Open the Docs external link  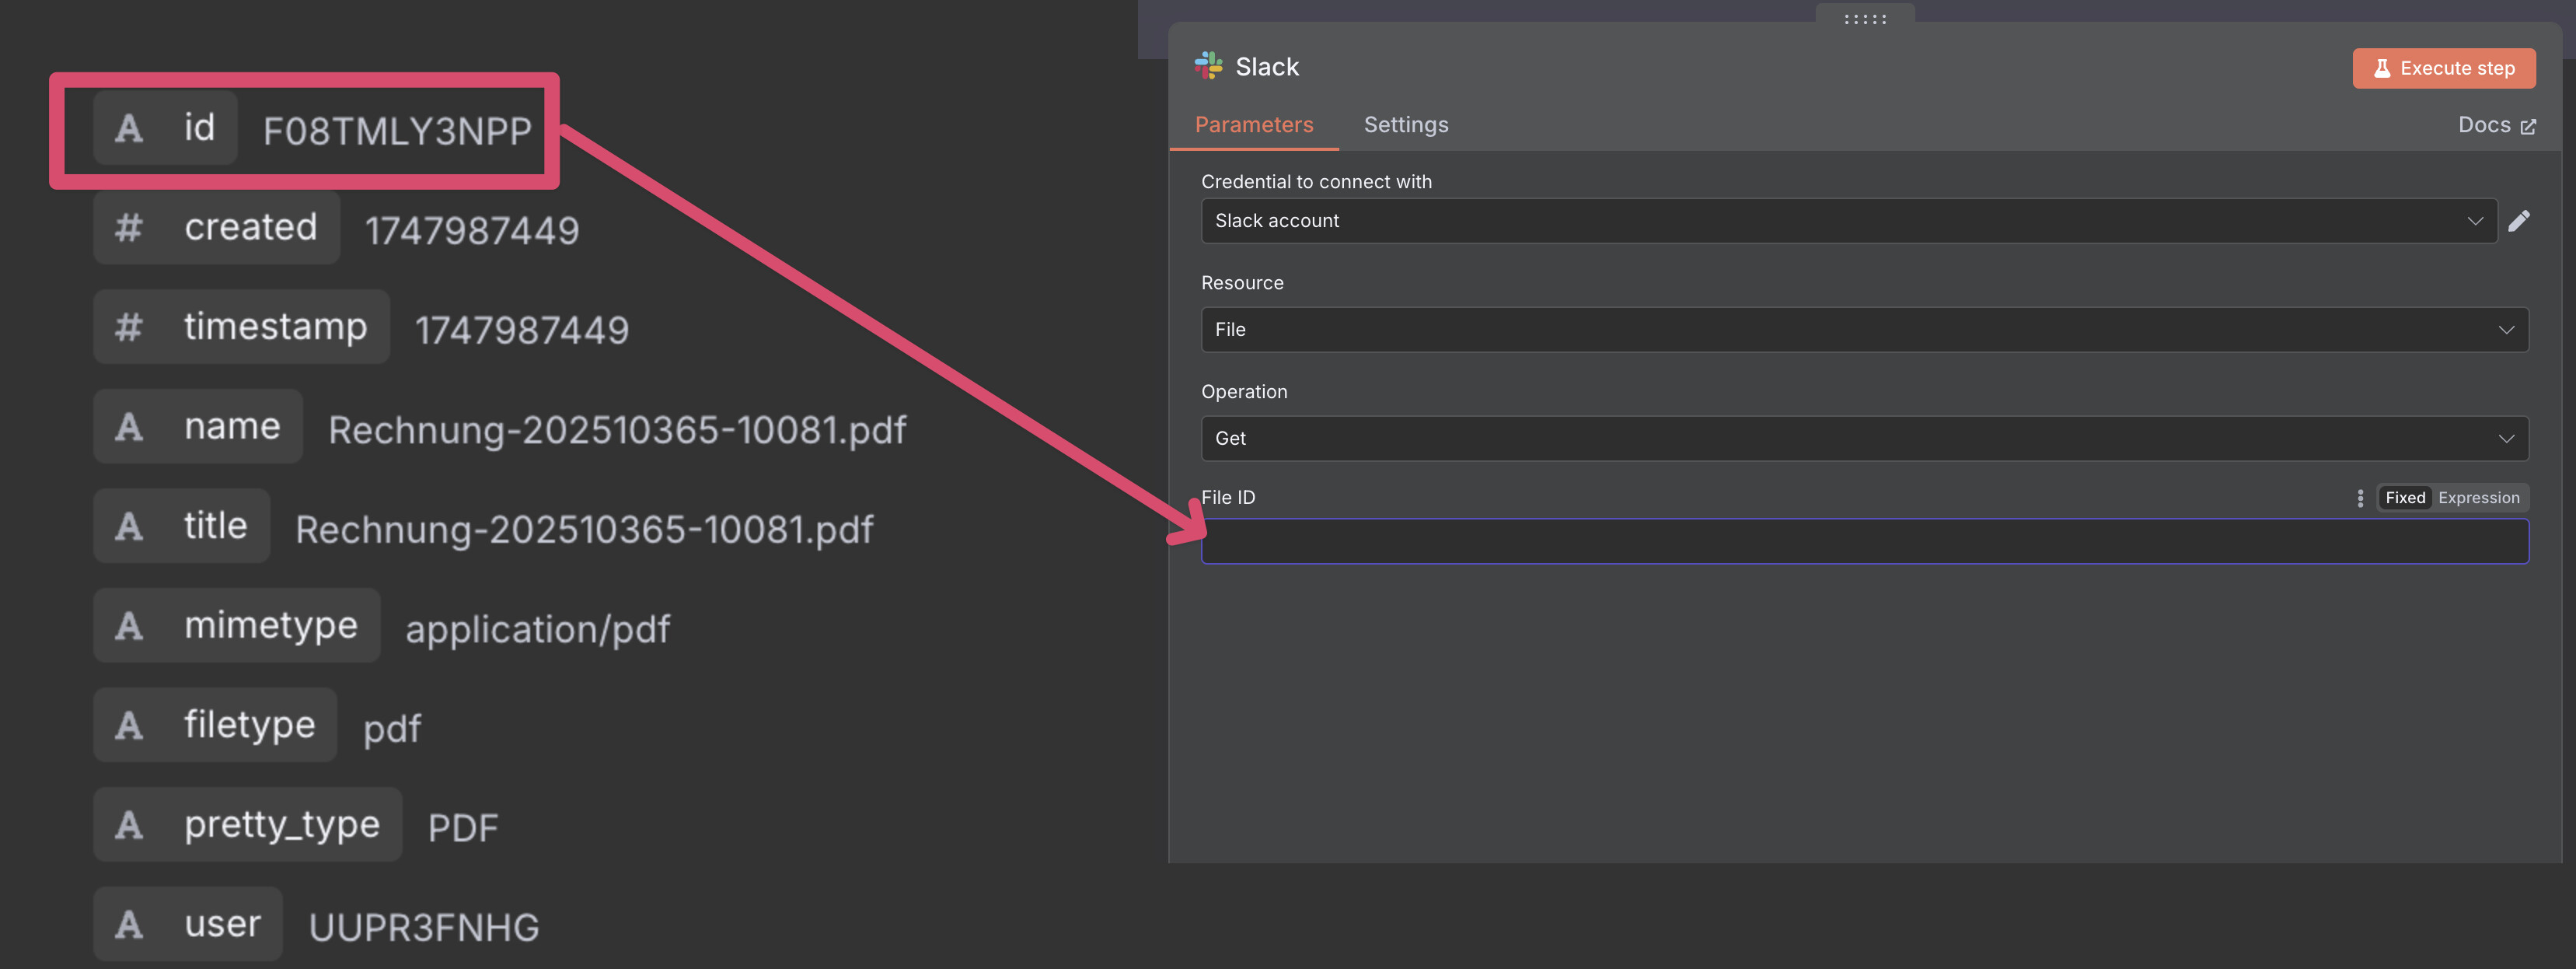click(2496, 125)
